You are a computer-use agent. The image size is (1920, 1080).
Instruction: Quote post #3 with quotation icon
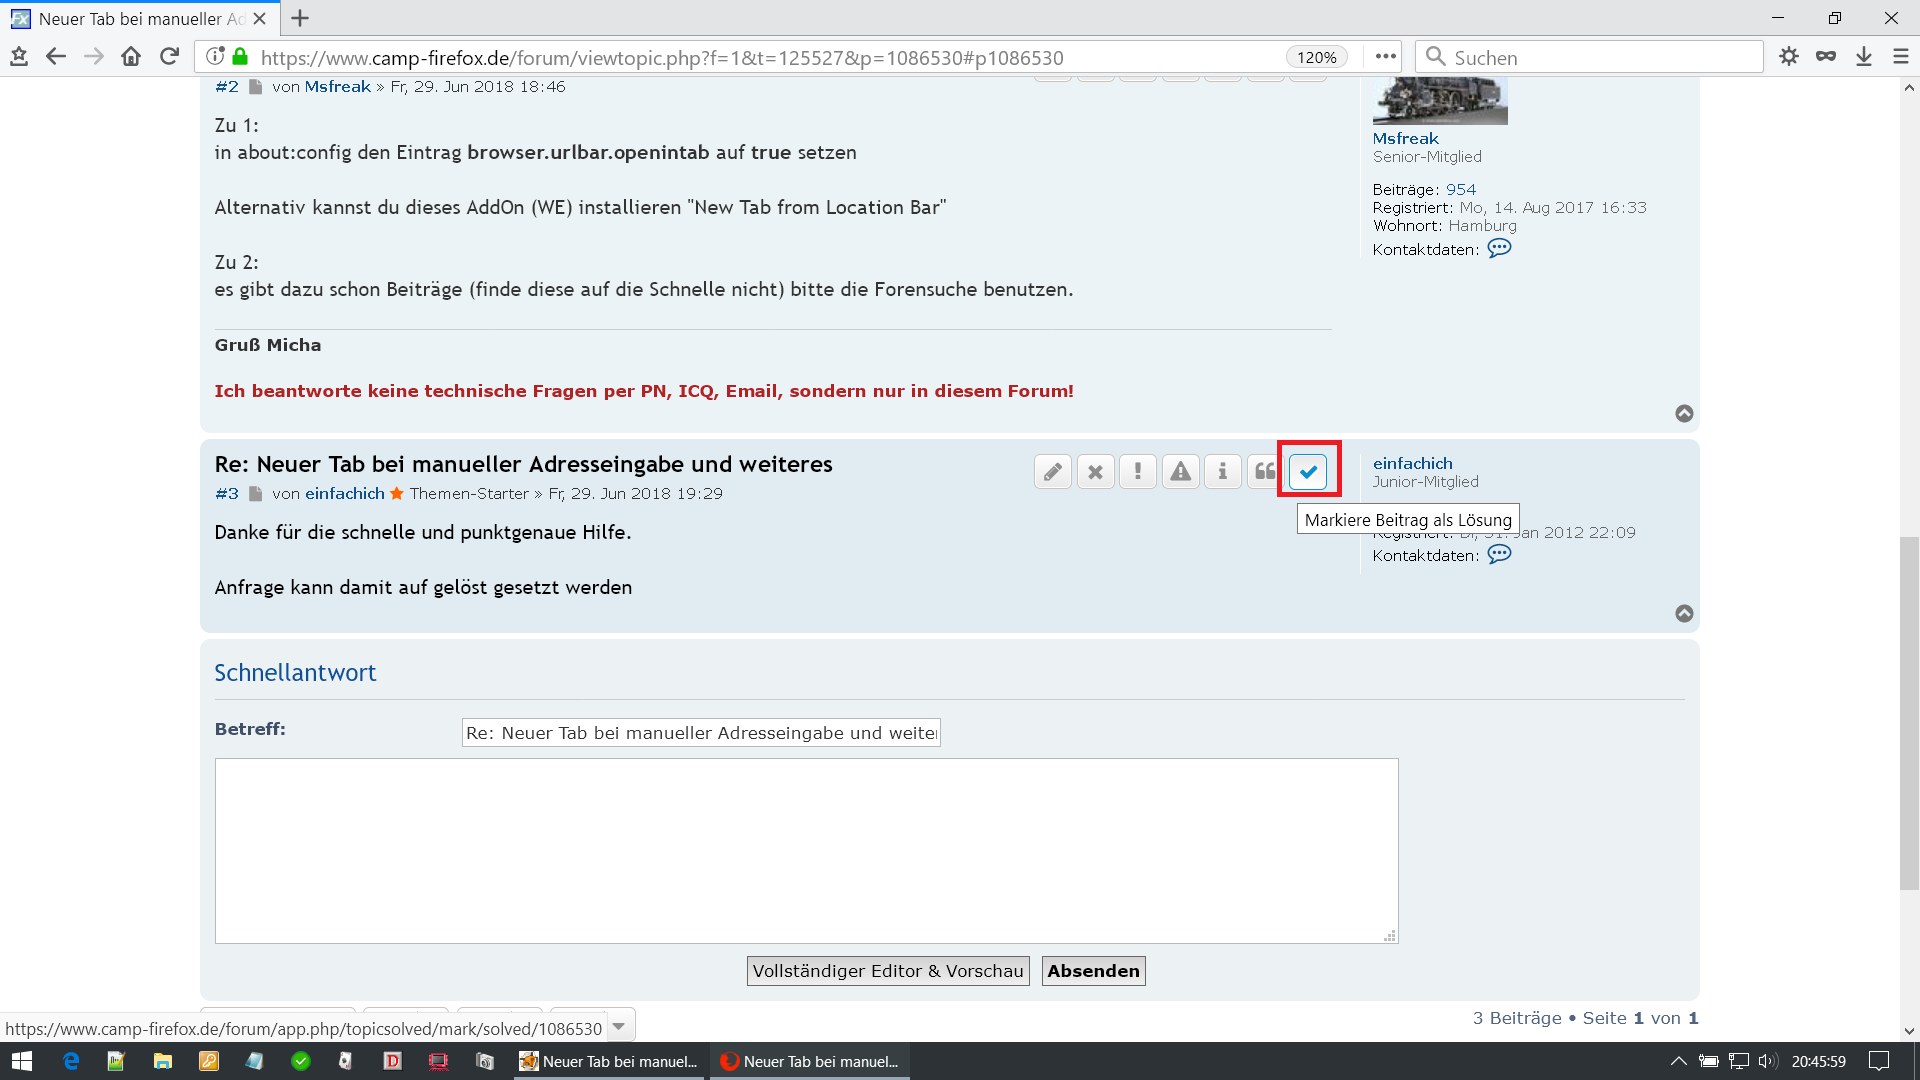1264,472
